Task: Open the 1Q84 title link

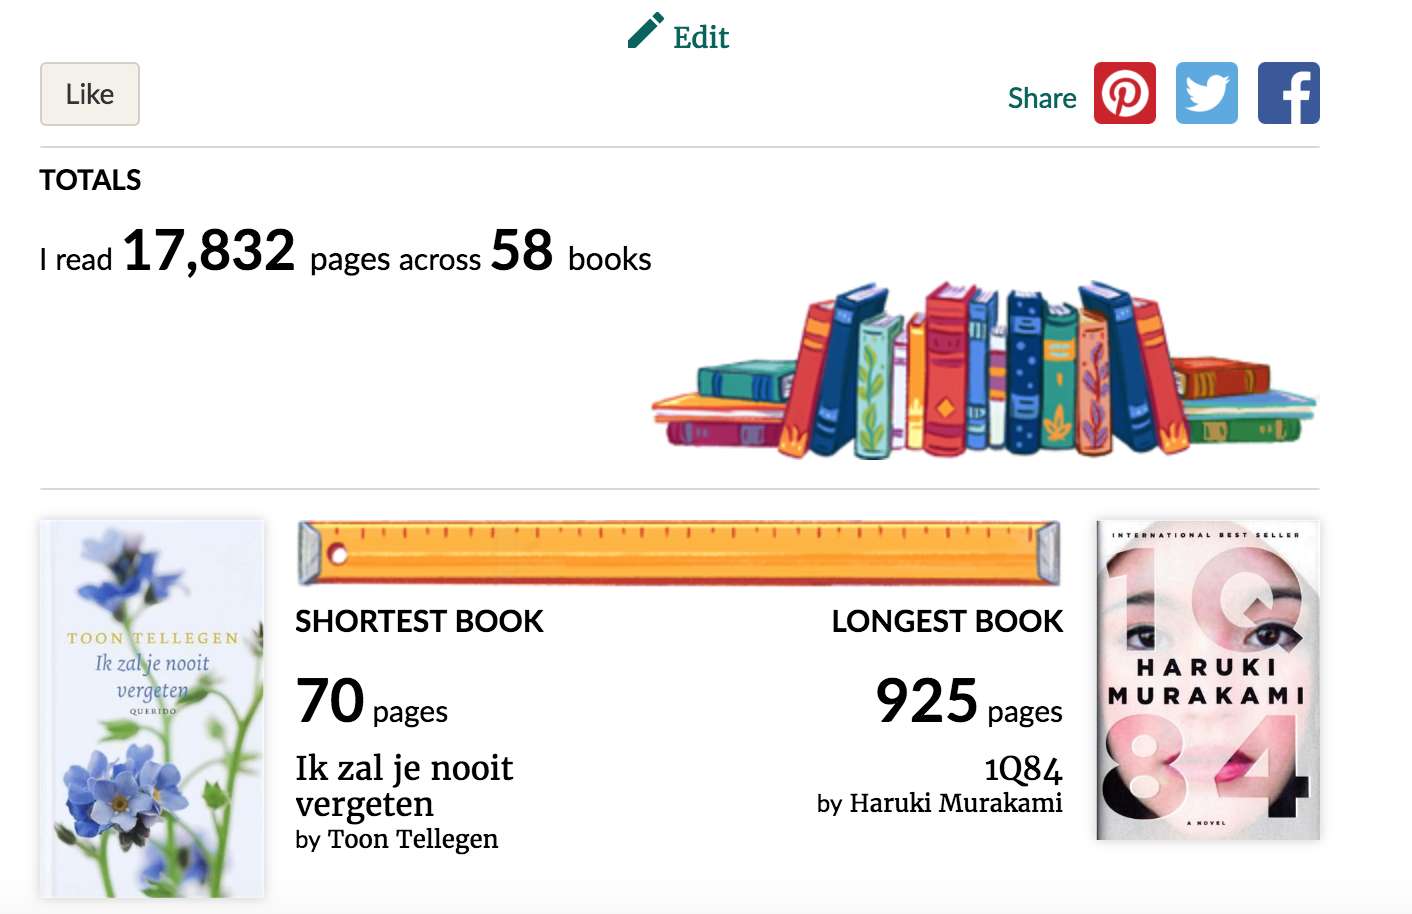Action: click(1023, 769)
